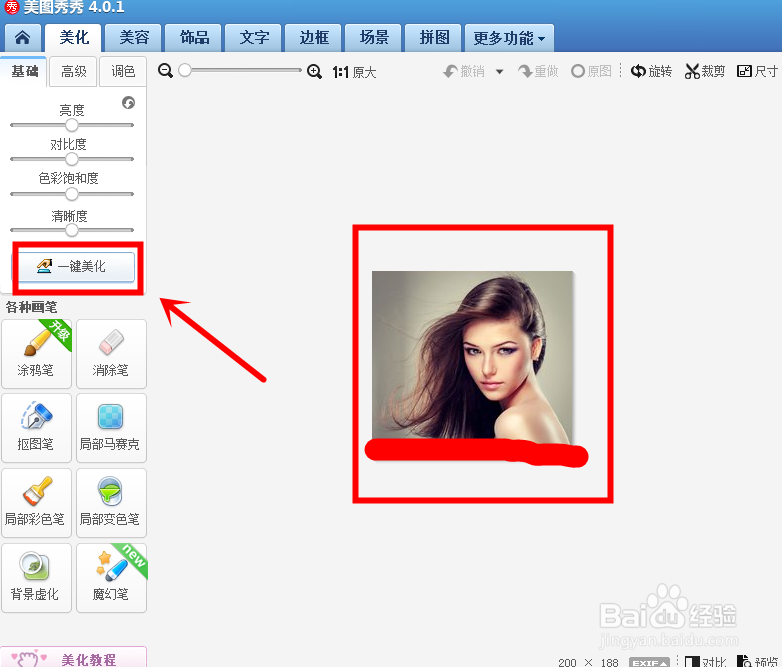Open the 美化教程 tutorial link

point(73,658)
